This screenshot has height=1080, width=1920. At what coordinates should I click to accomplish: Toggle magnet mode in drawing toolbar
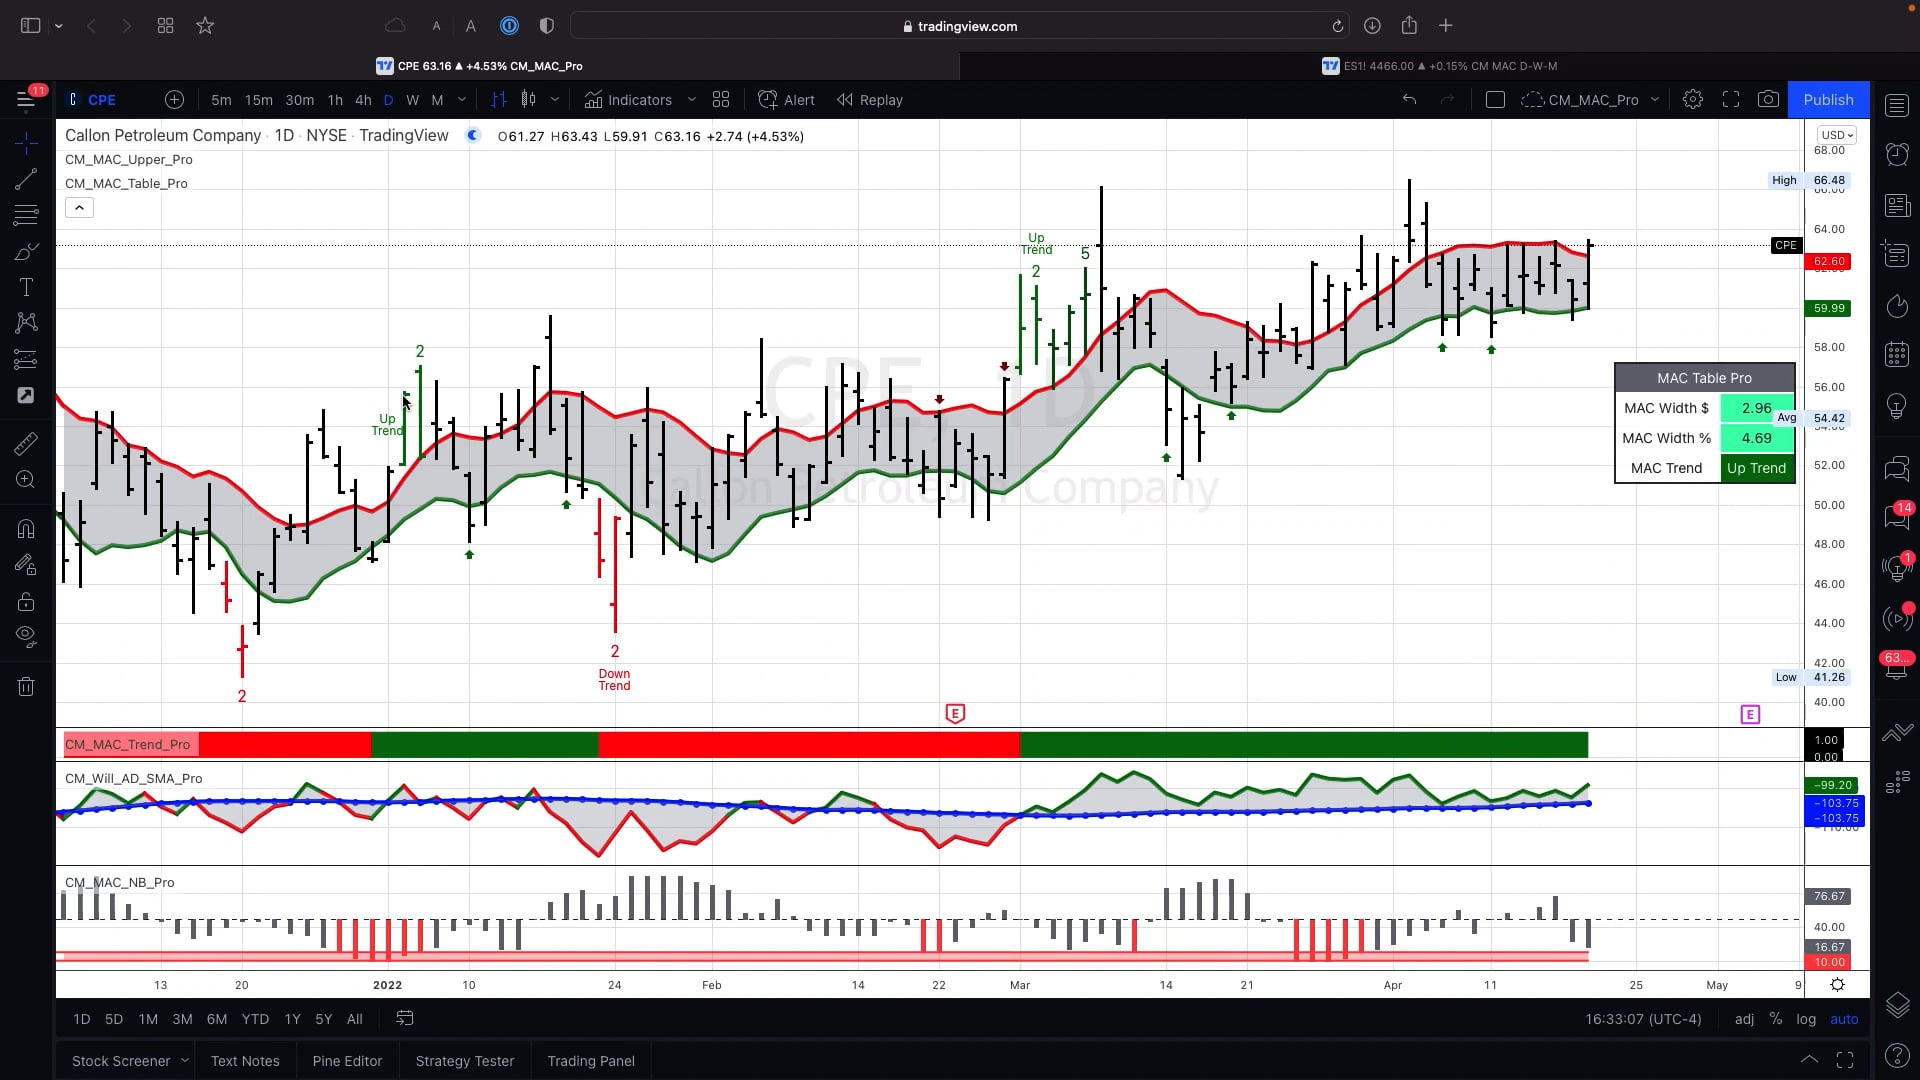(27, 528)
